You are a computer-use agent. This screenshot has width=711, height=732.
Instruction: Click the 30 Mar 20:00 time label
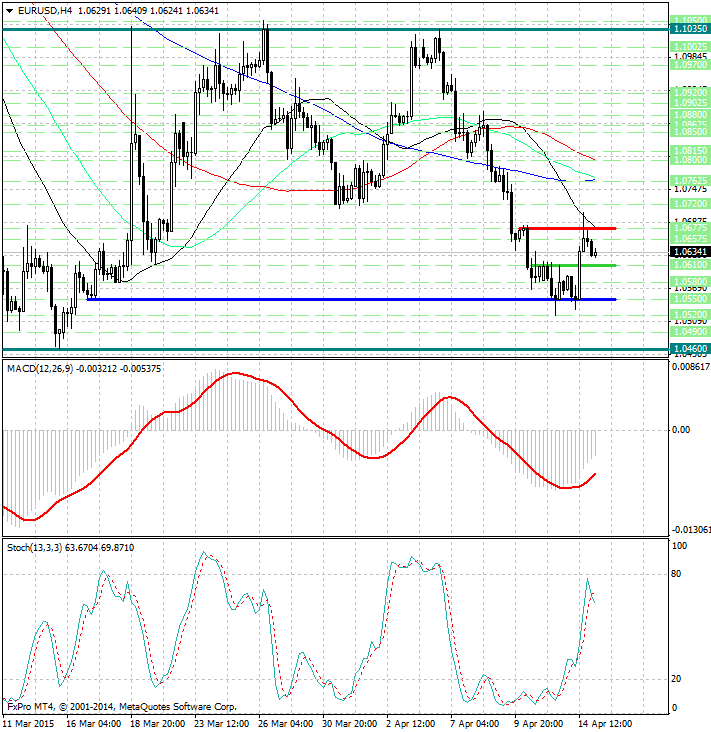pos(350,724)
